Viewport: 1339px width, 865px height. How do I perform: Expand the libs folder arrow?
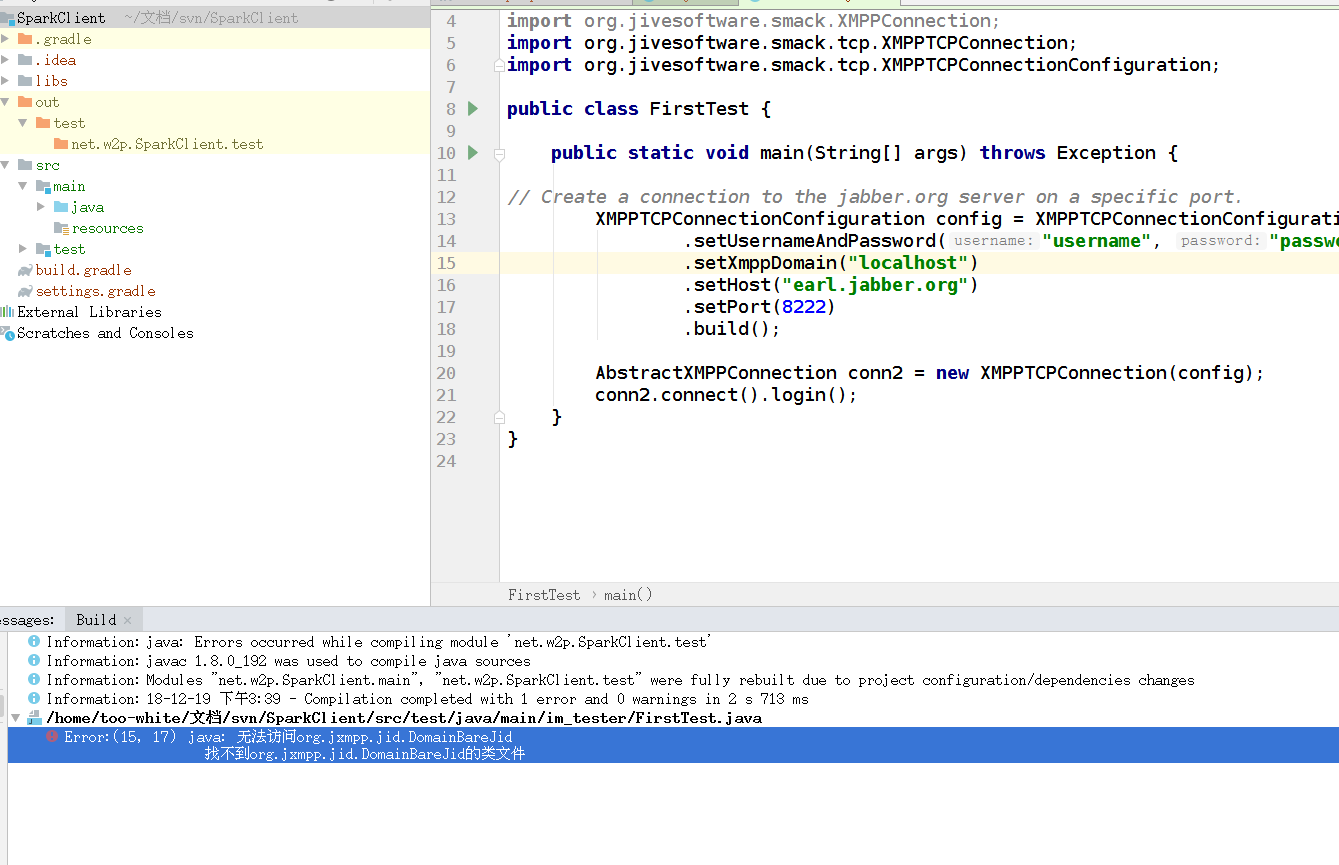[x=6, y=81]
